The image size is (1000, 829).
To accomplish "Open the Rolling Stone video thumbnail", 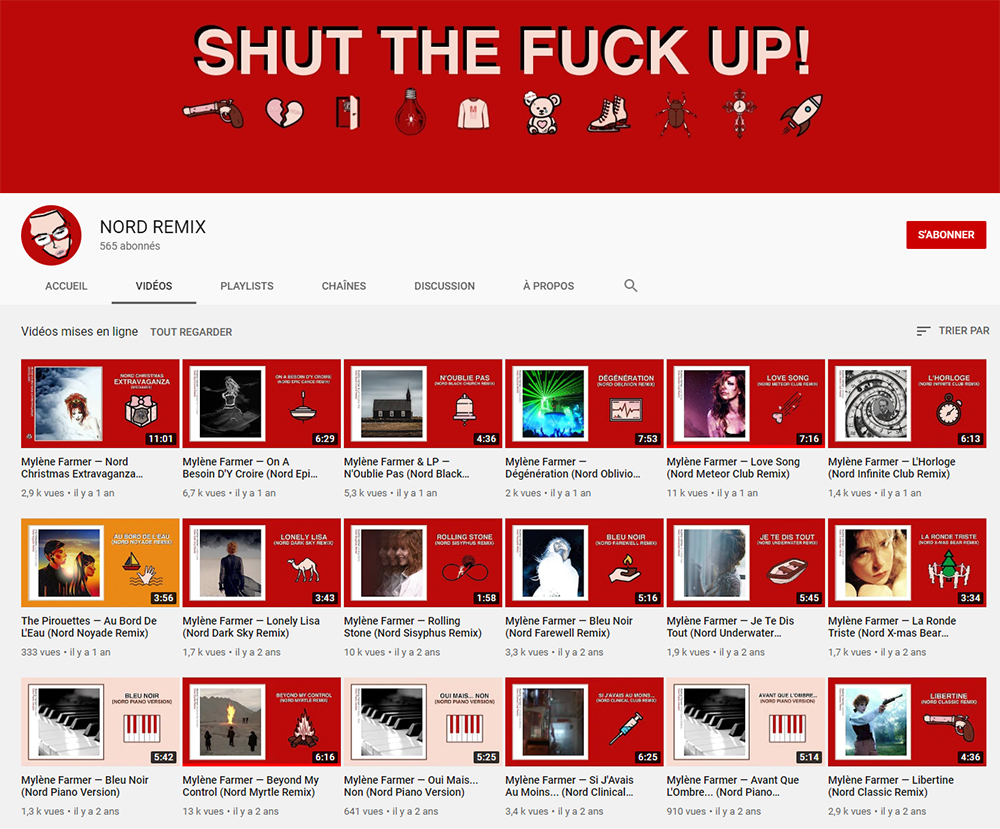I will 423,562.
